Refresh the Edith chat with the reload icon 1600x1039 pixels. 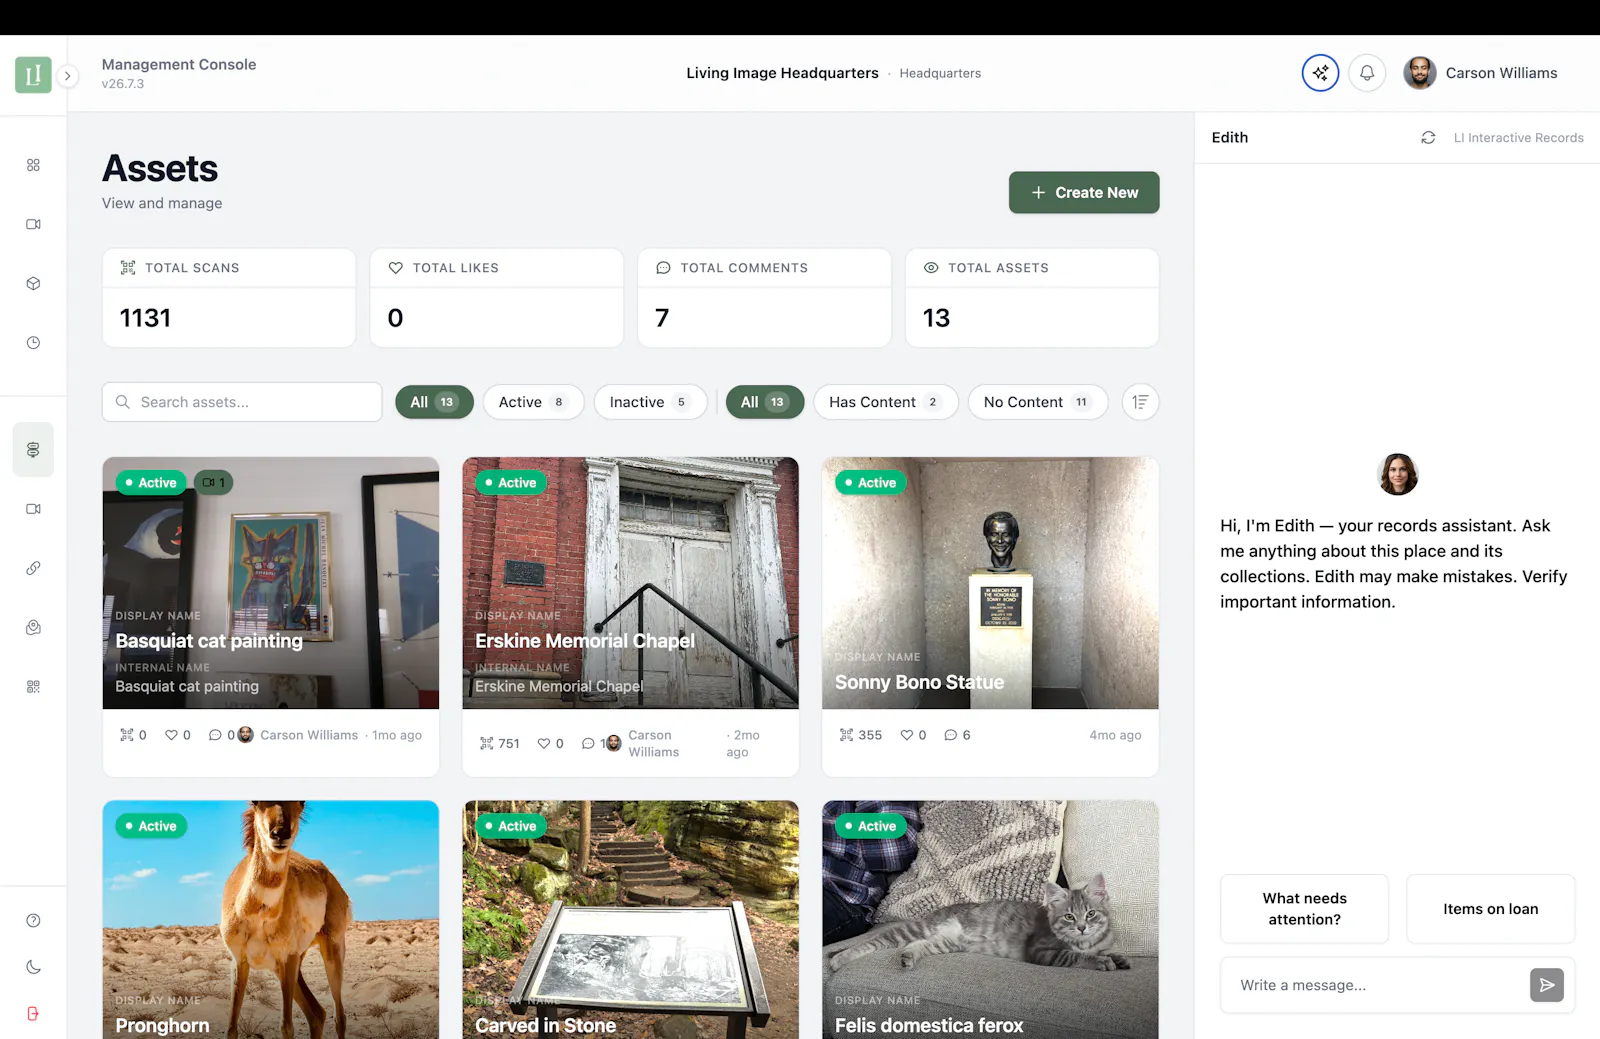coord(1428,138)
